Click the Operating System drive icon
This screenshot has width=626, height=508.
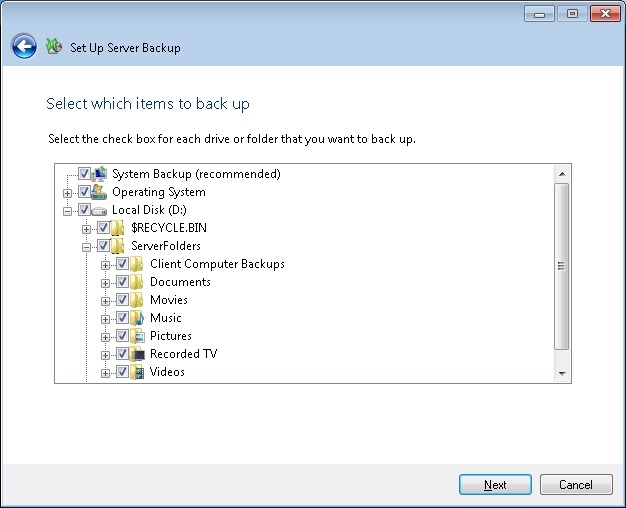(100, 192)
